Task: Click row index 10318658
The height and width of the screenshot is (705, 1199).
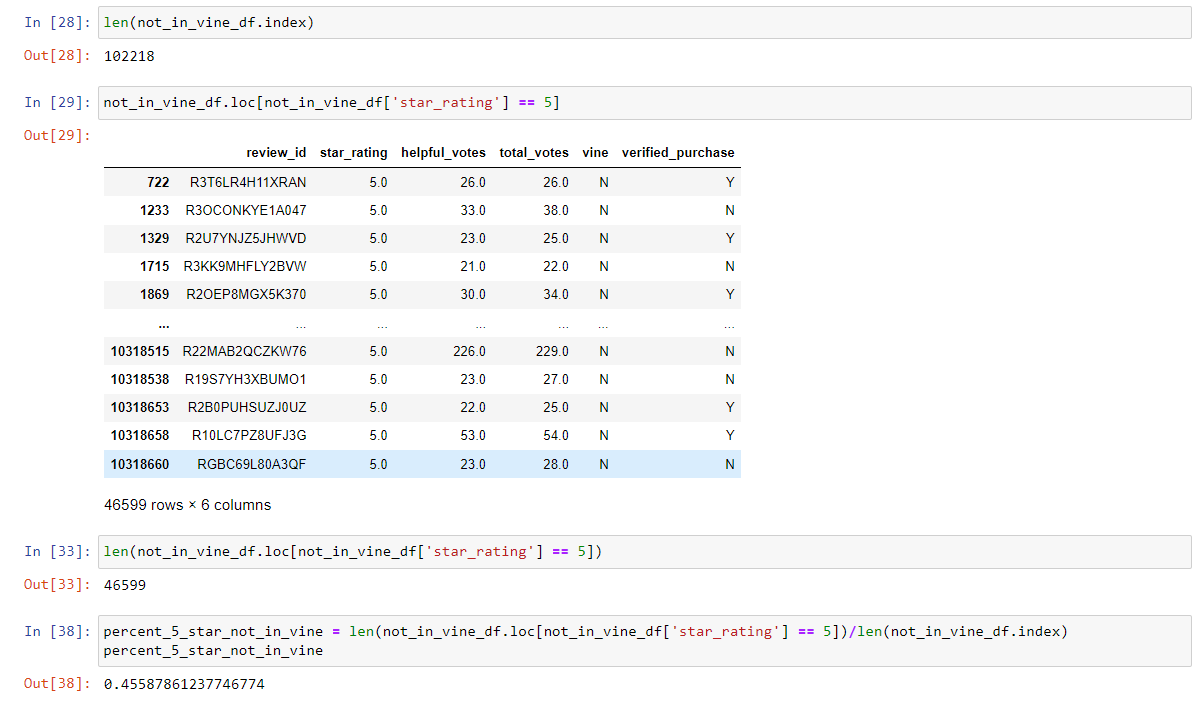Action: pyautogui.click(x=140, y=435)
